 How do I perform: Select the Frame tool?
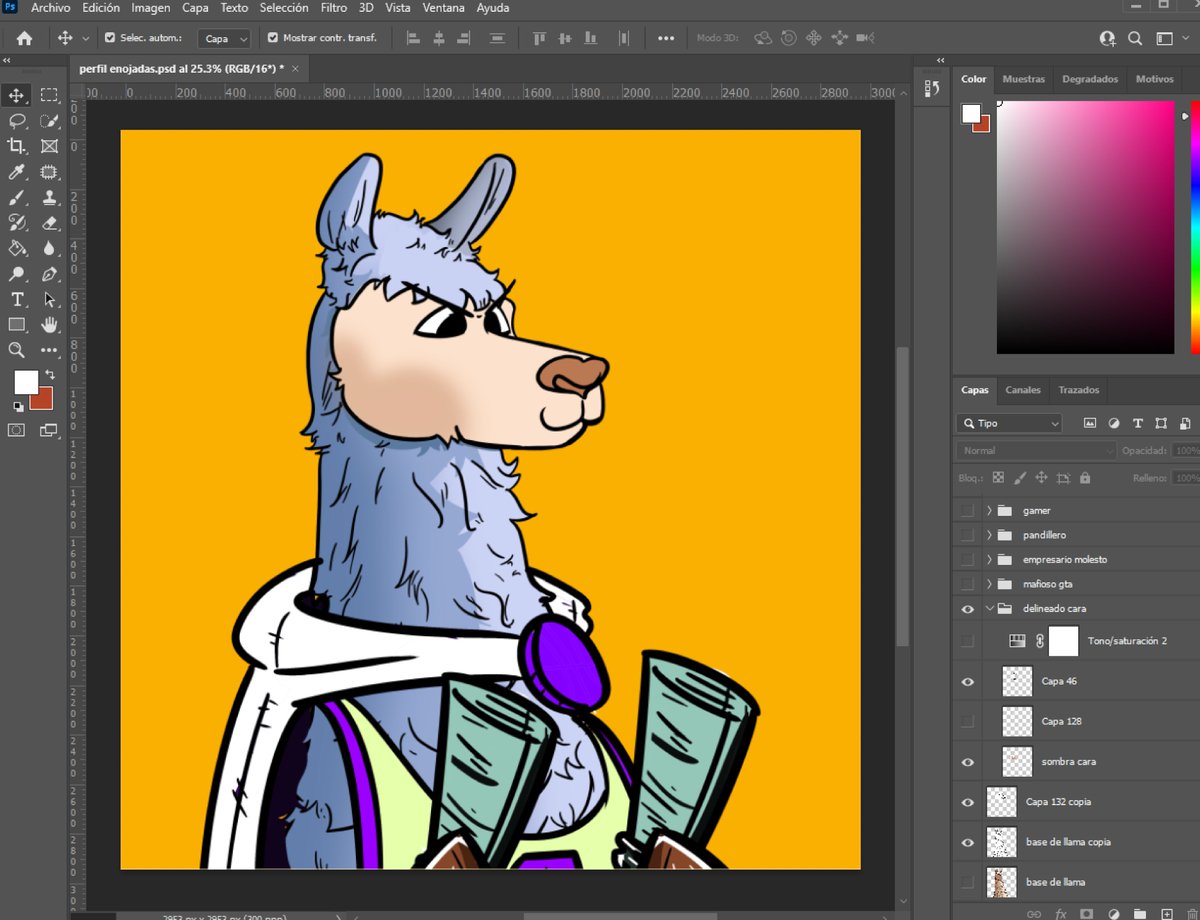[x=49, y=146]
